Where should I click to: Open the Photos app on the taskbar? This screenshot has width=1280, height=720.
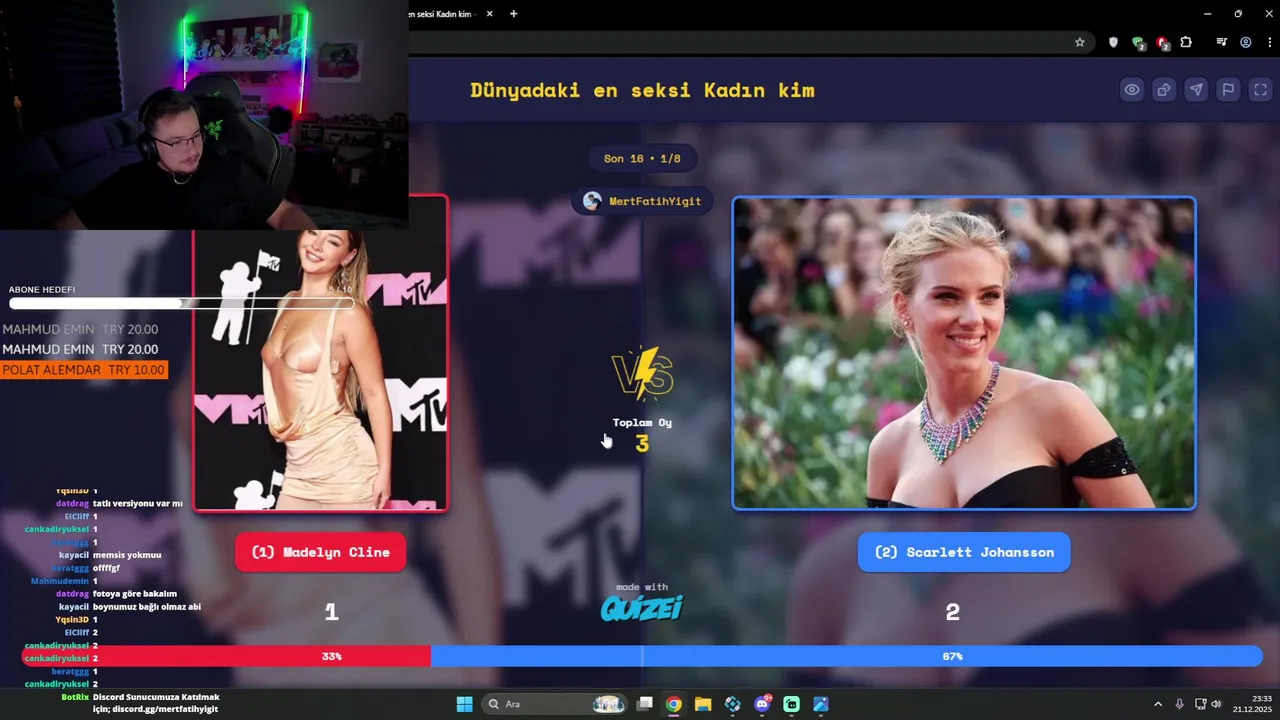pos(821,704)
